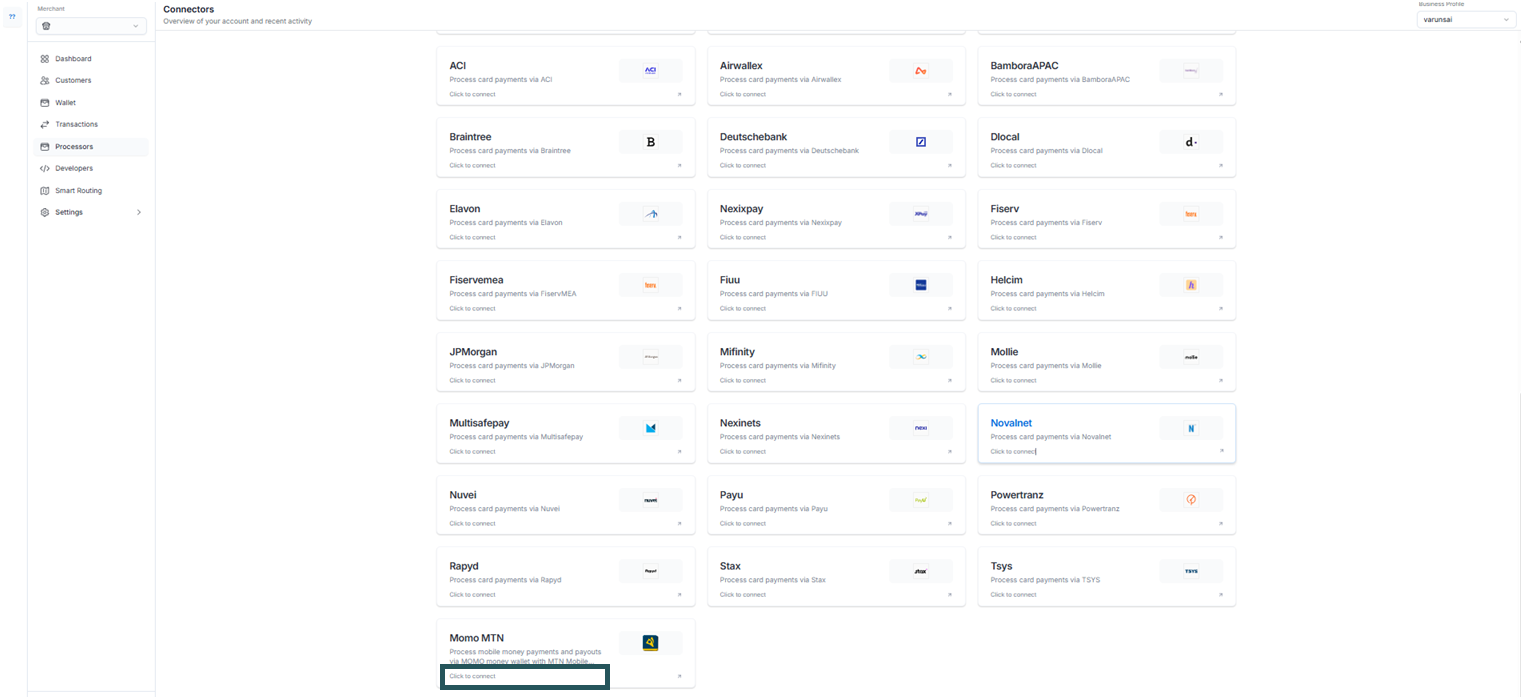Open the Stax connector card arrow
The width and height of the screenshot is (1521, 697).
949,595
